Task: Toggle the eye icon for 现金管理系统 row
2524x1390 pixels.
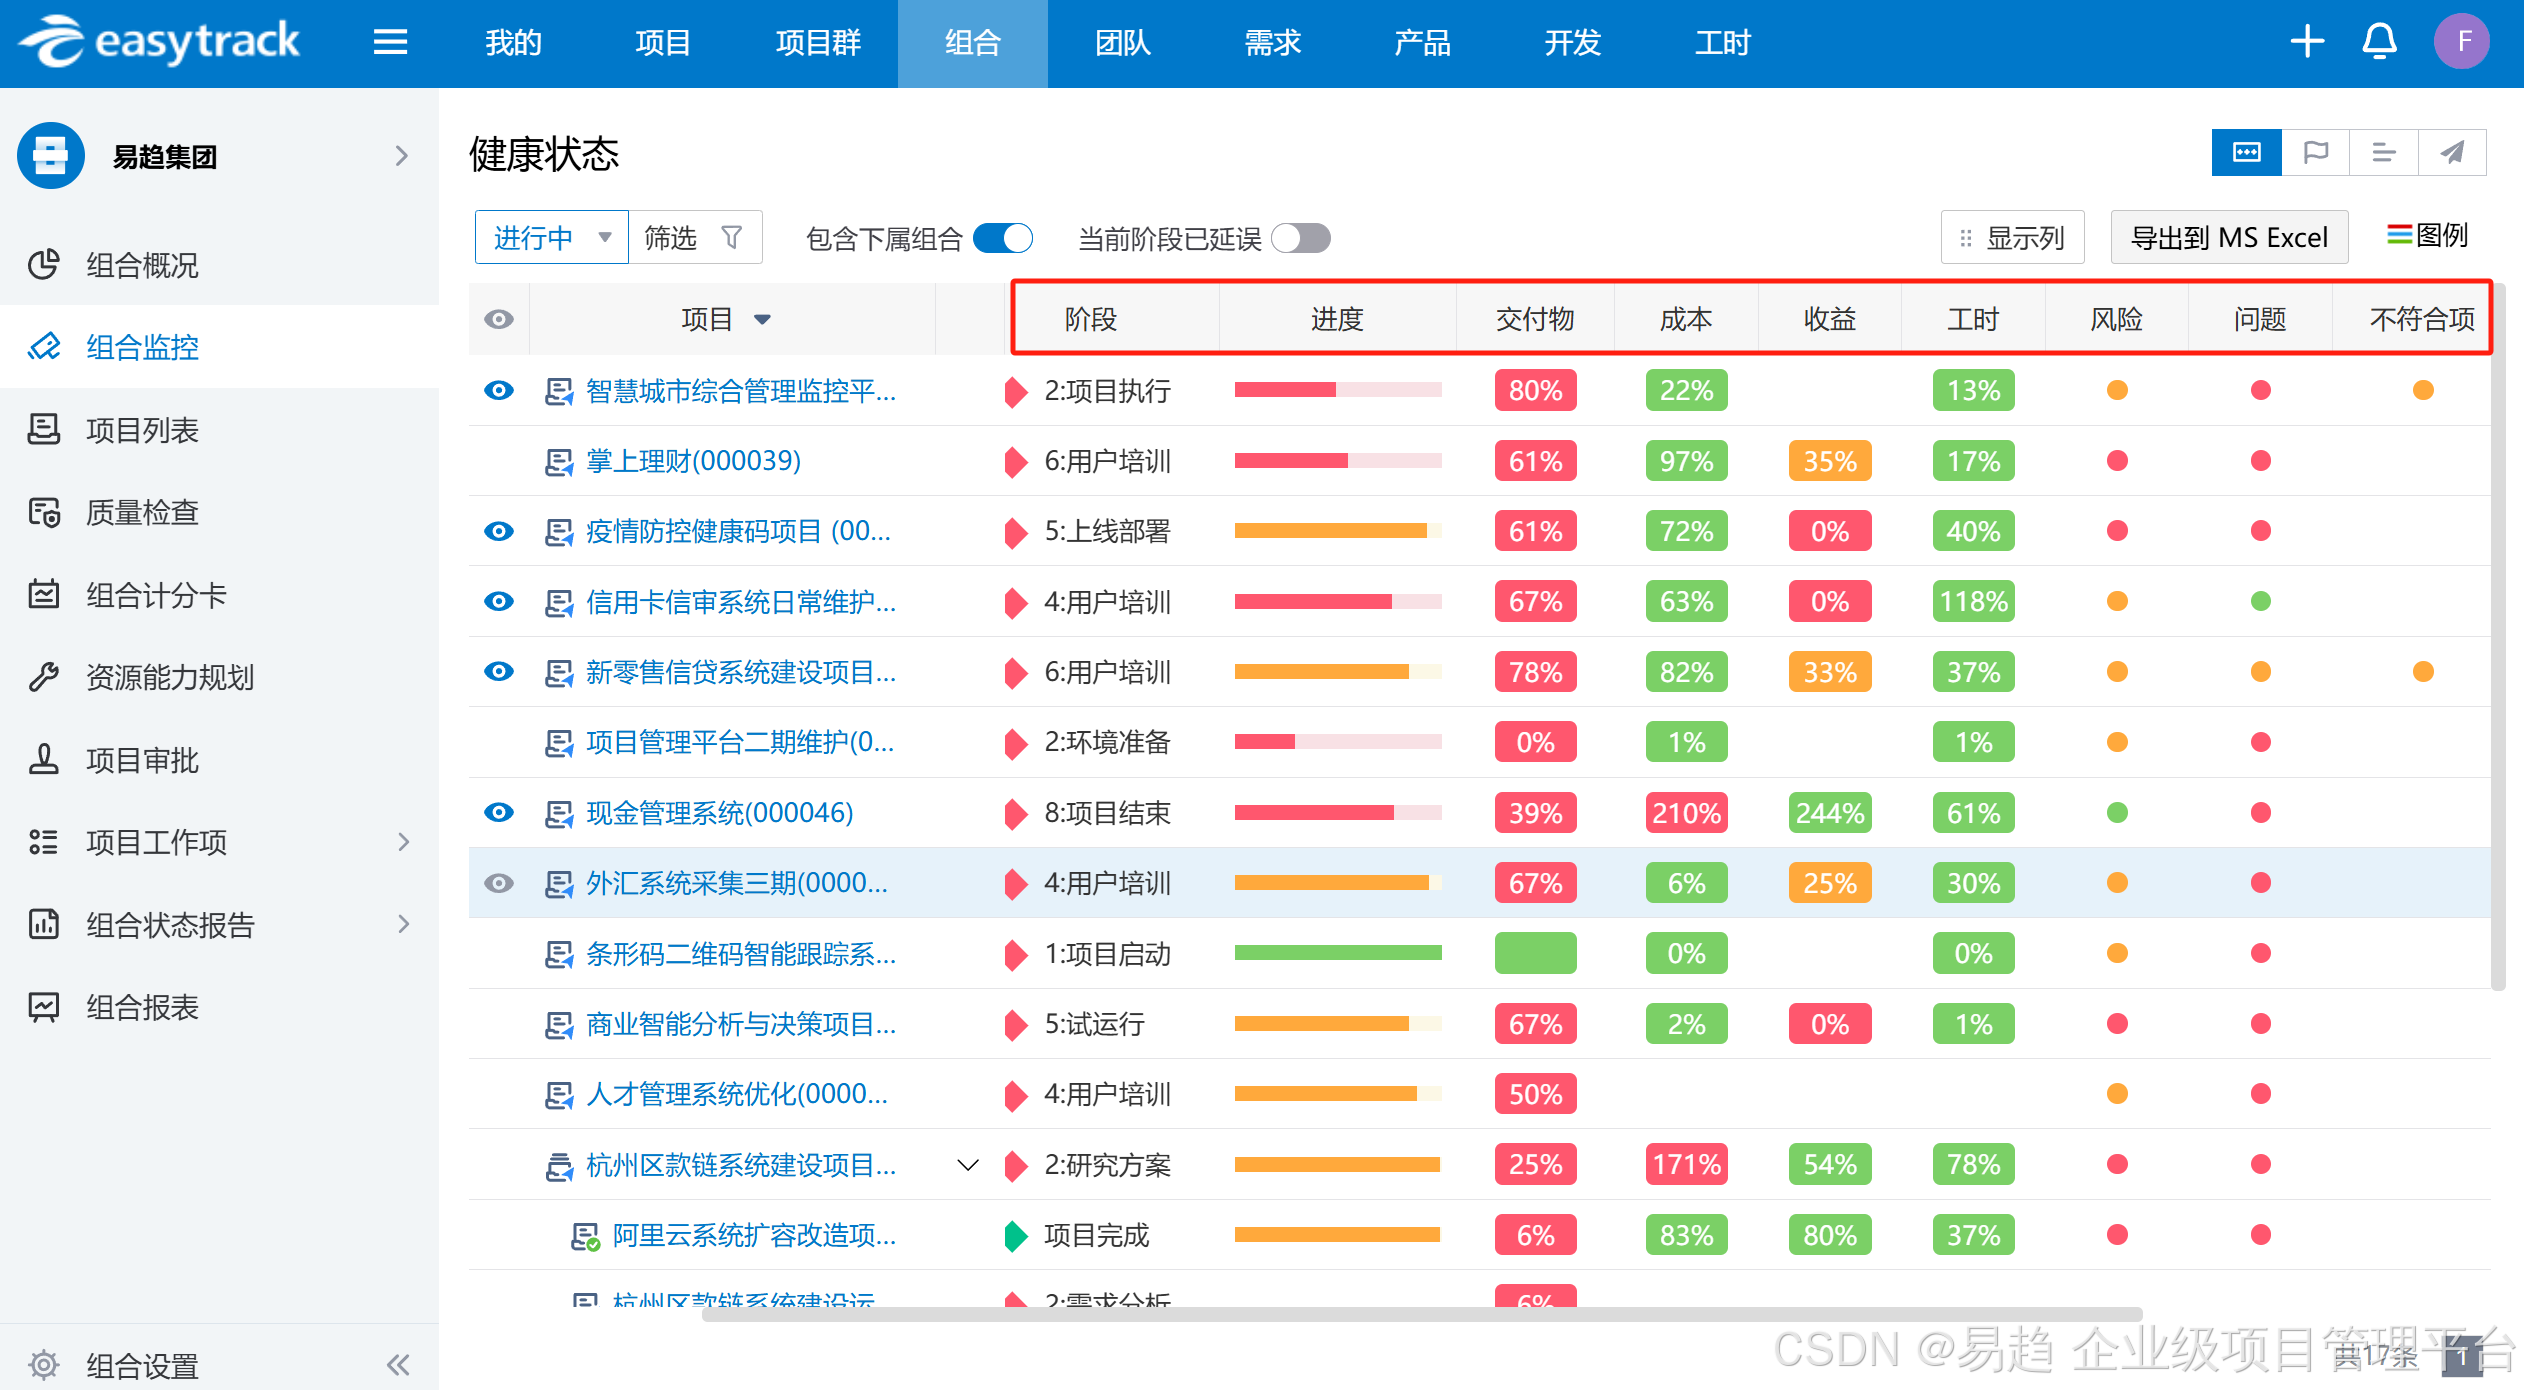Action: (x=498, y=812)
